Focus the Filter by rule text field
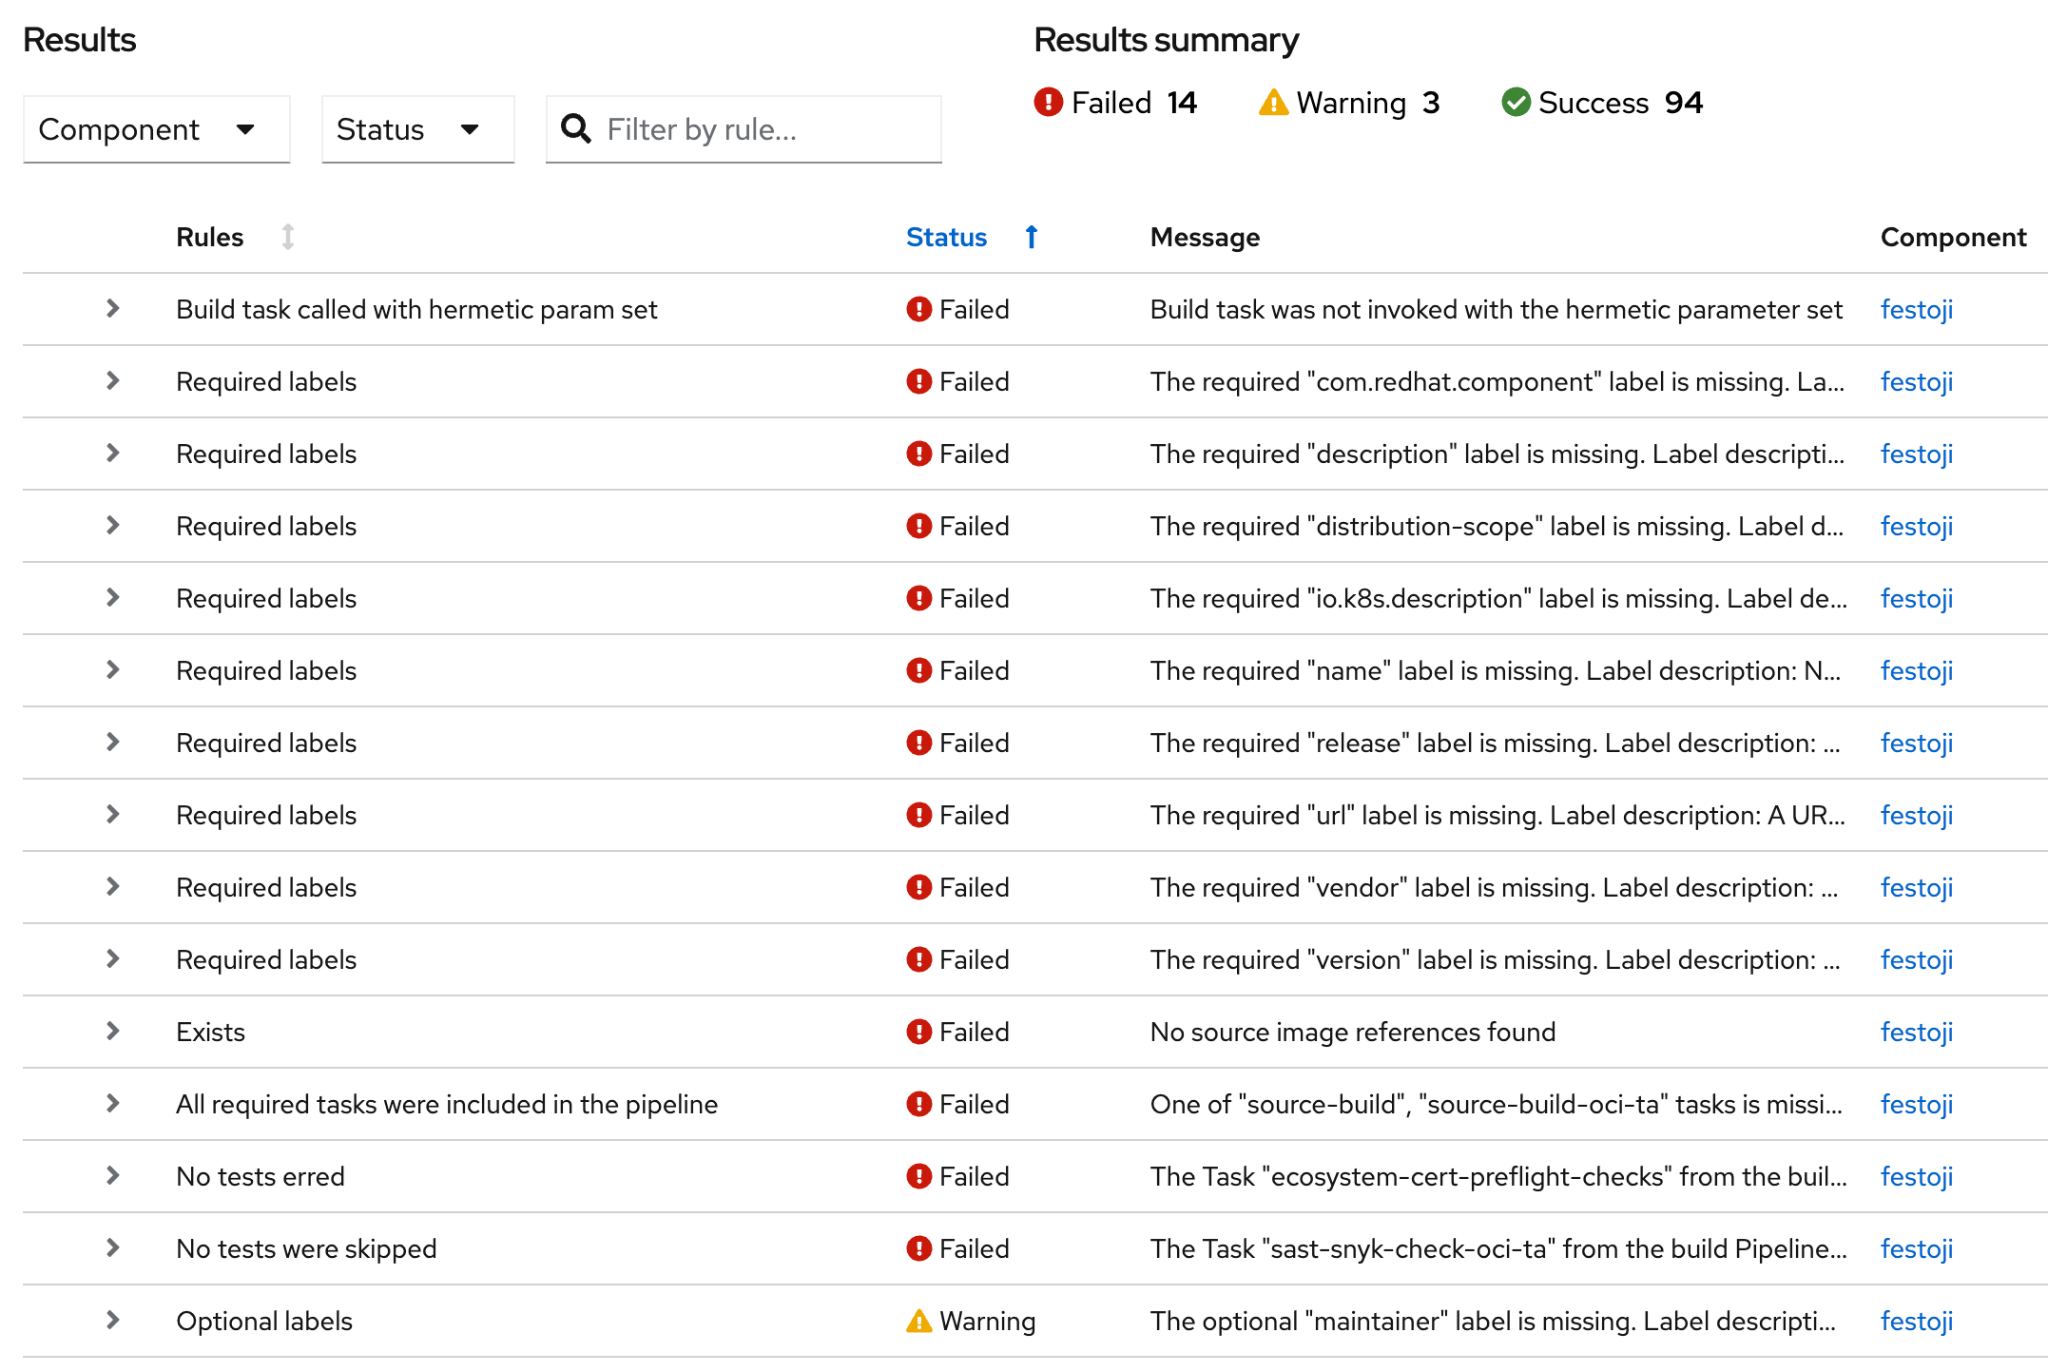Image resolution: width=2048 pixels, height=1367 pixels. [x=765, y=129]
